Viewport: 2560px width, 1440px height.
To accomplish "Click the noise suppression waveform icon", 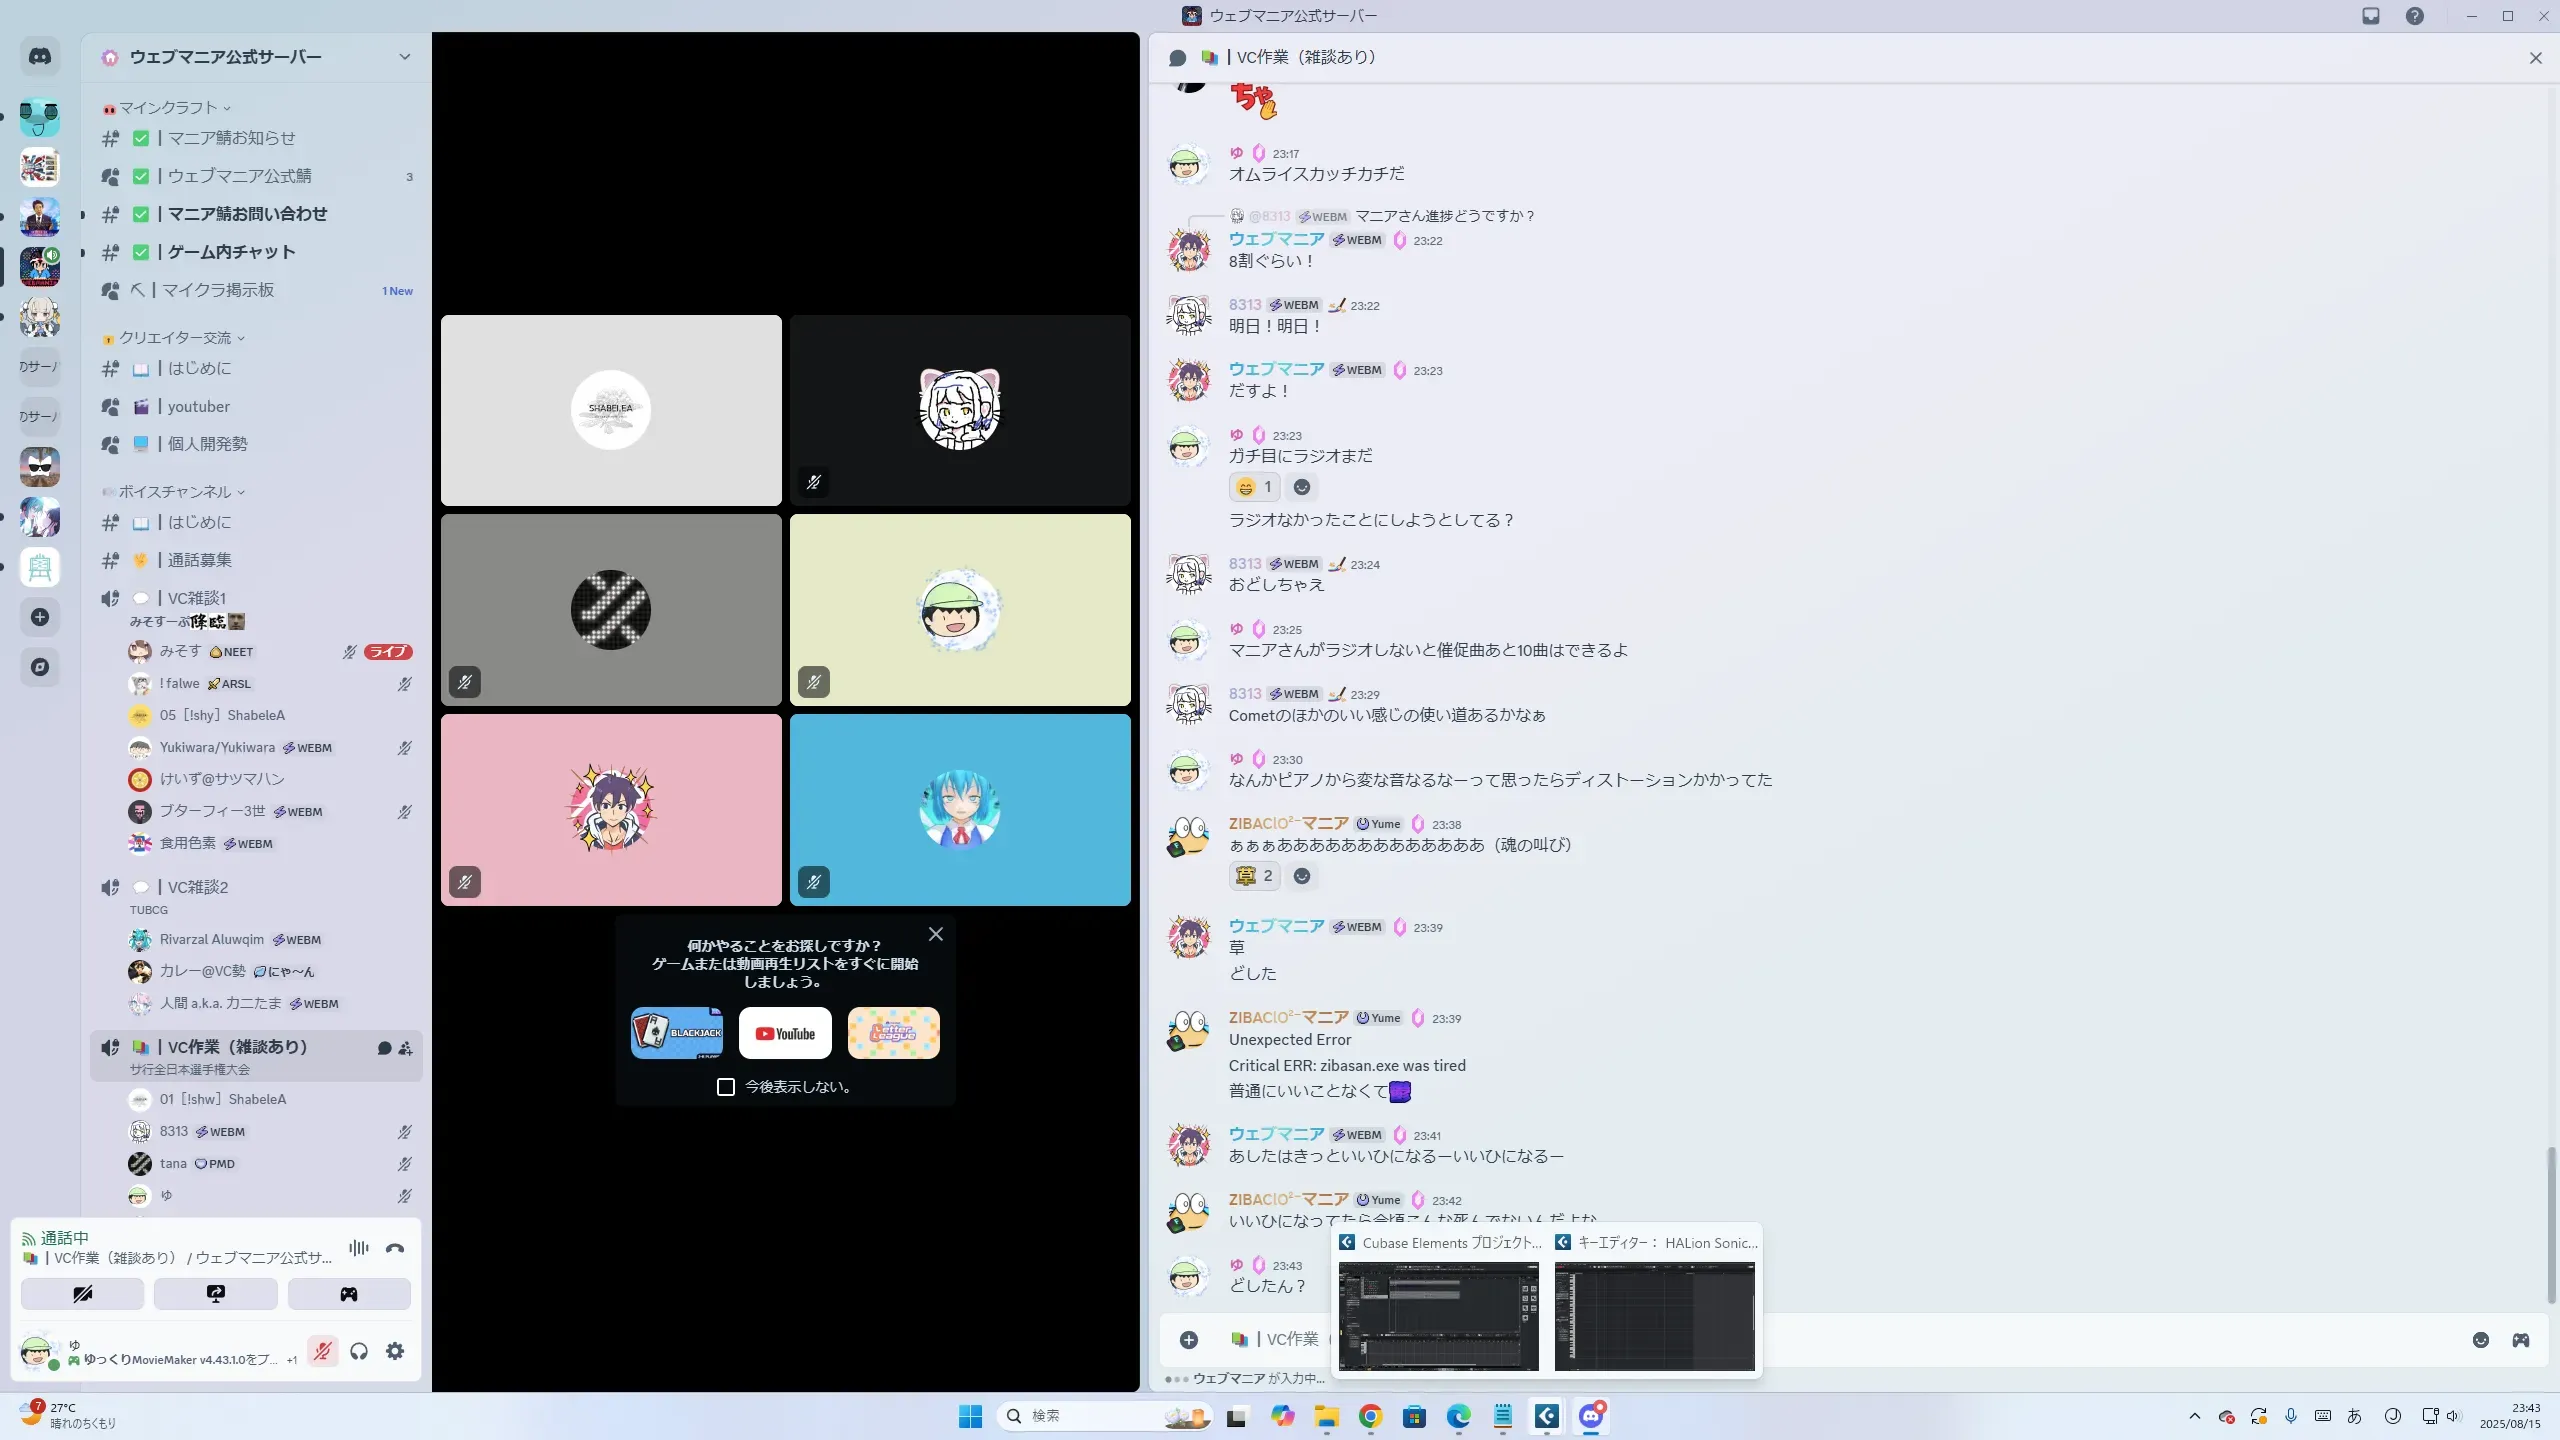I will tap(358, 1248).
